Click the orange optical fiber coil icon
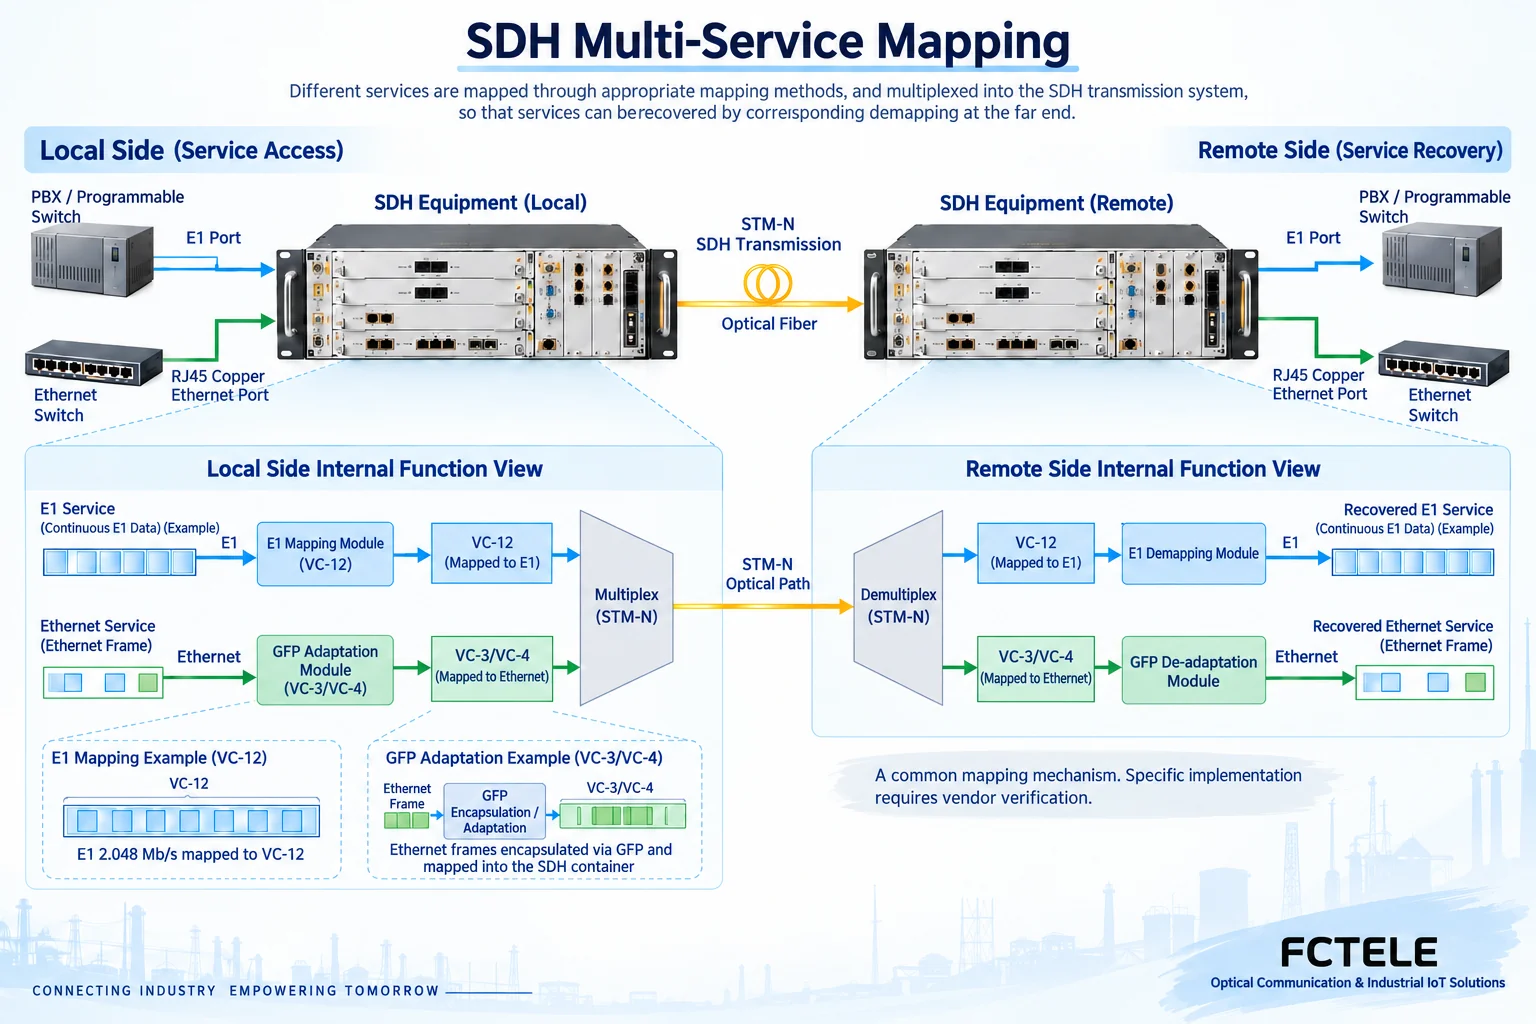This screenshot has width=1536, height=1024. tap(768, 284)
